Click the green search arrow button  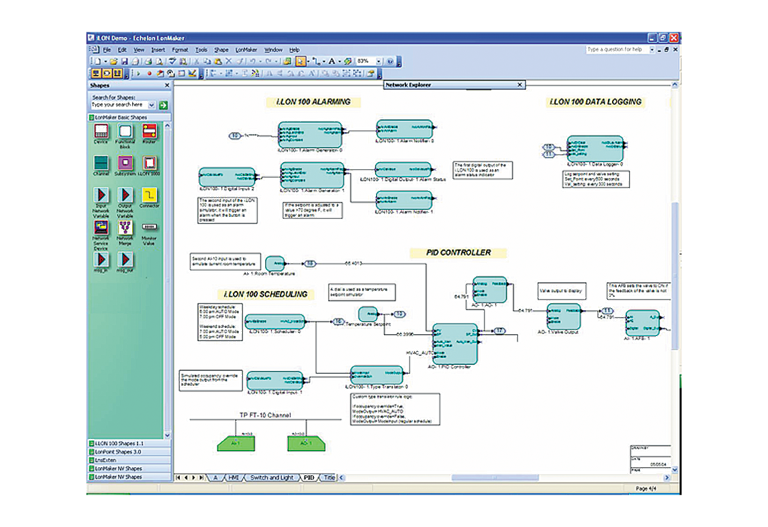(163, 104)
